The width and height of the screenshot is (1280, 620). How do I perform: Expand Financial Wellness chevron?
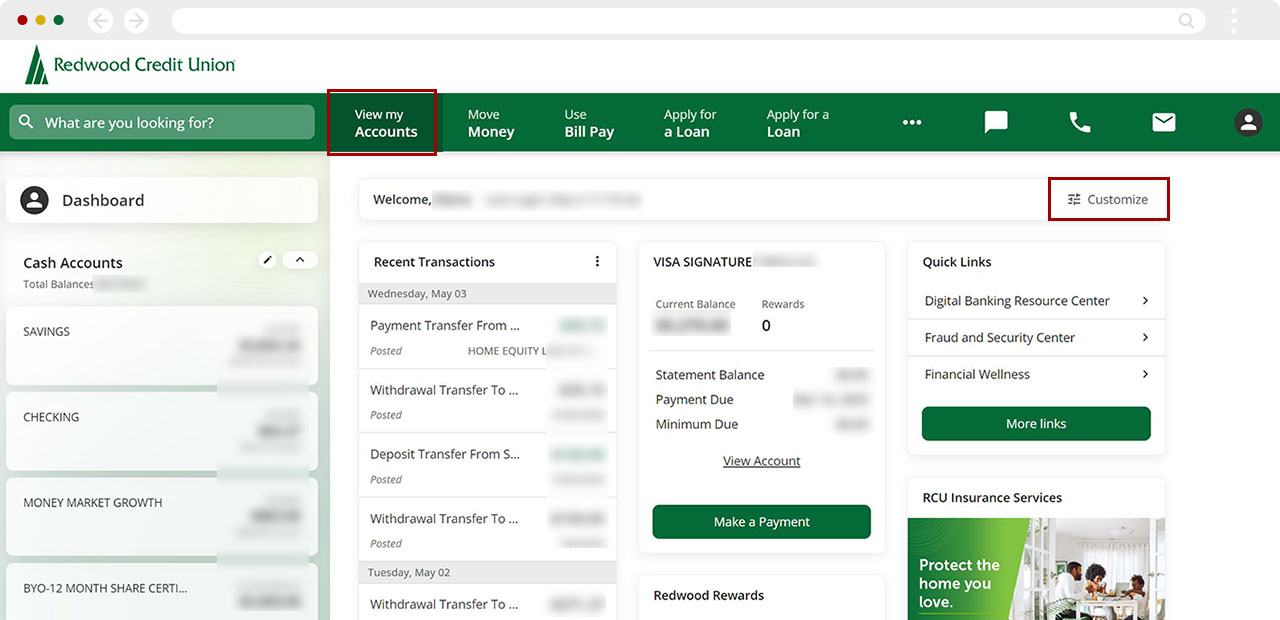pos(1145,374)
